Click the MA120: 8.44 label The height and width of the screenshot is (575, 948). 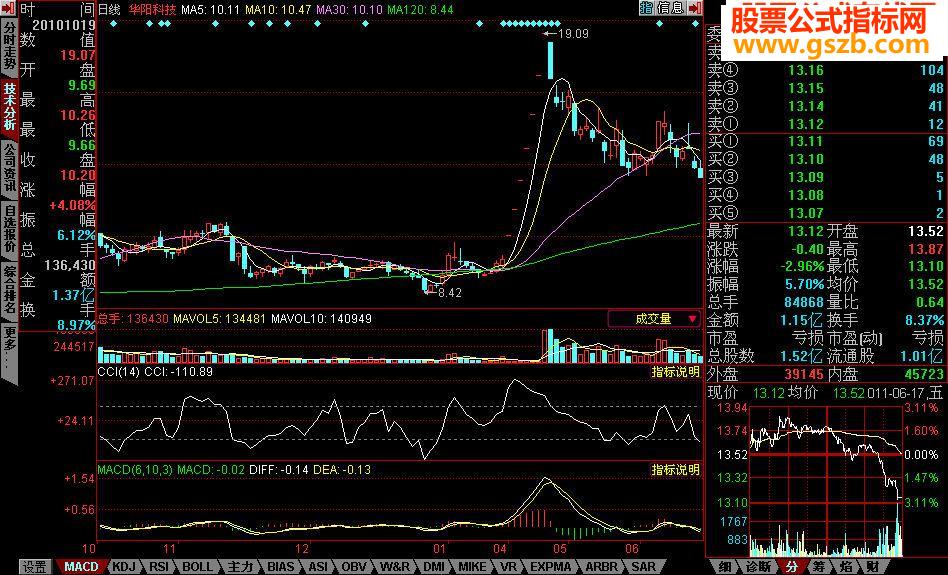coord(420,10)
